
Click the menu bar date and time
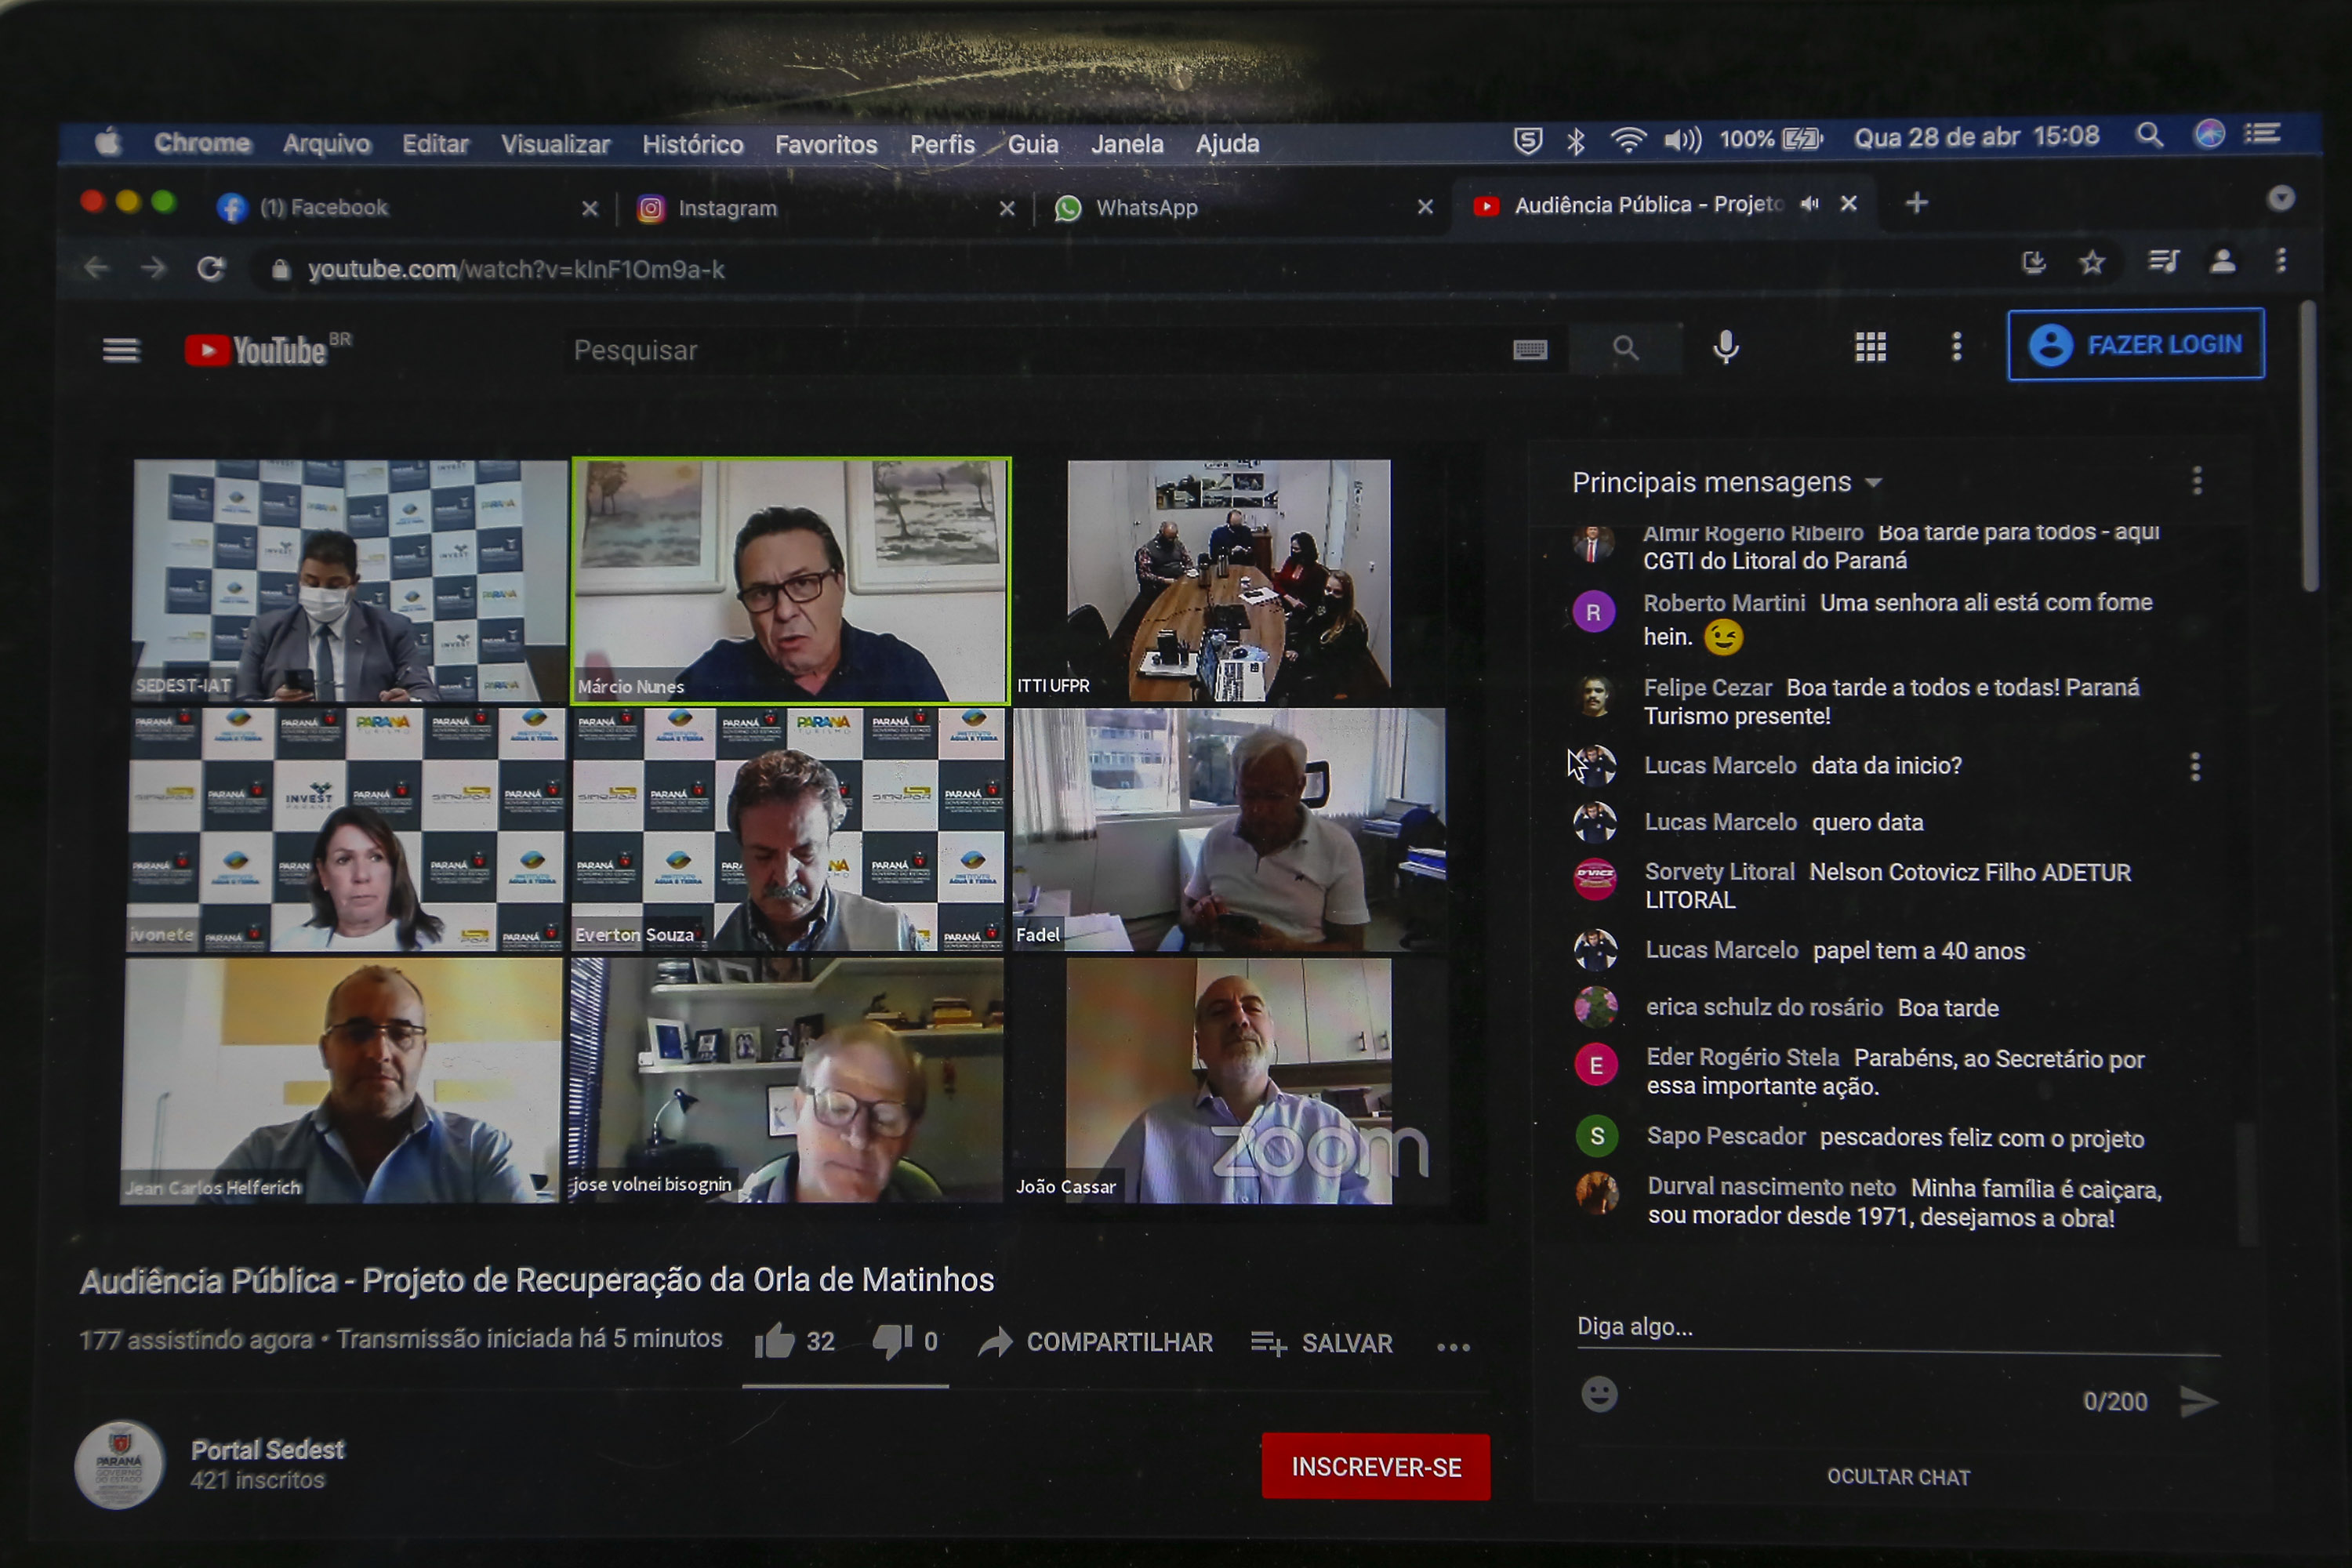[1976, 136]
